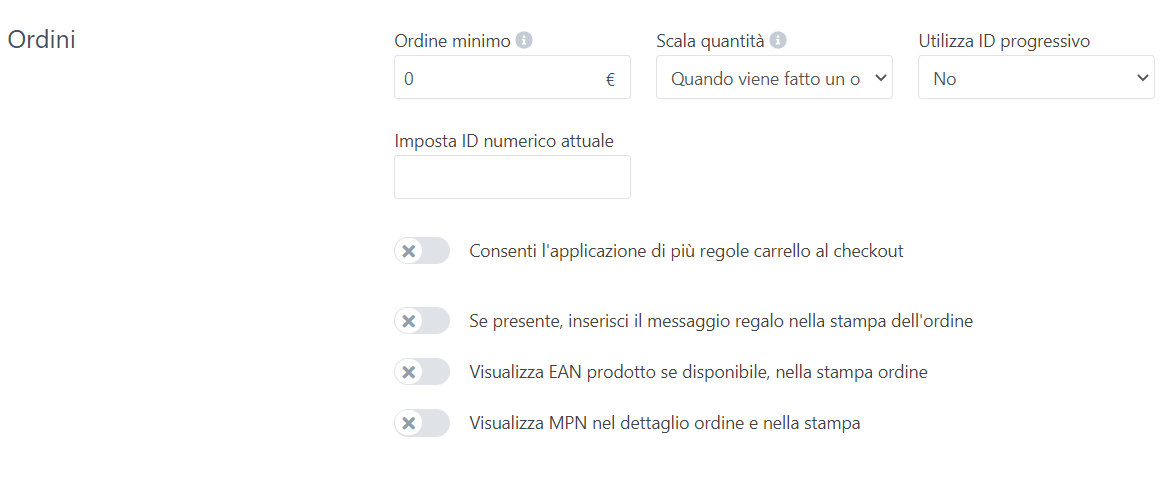The width and height of the screenshot is (1167, 493).
Task: Turn on the Visualizza EAN prodotto switch
Action: pyautogui.click(x=422, y=372)
